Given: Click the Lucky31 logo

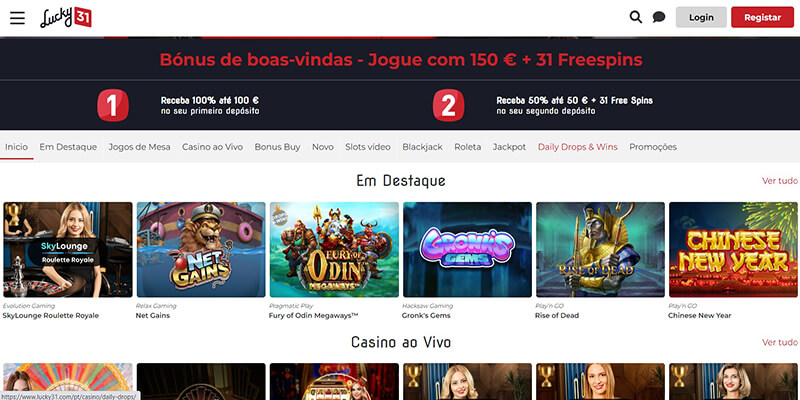Looking at the screenshot, I should (x=66, y=17).
